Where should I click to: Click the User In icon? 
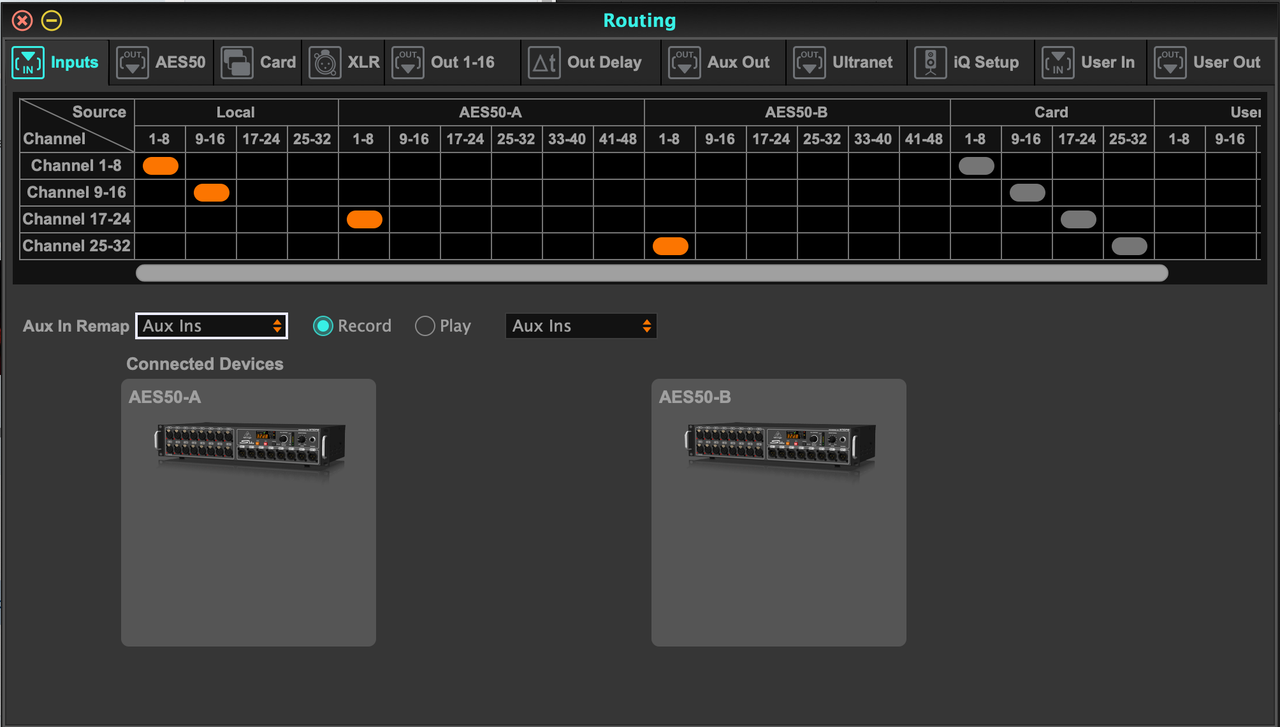pos(1058,62)
